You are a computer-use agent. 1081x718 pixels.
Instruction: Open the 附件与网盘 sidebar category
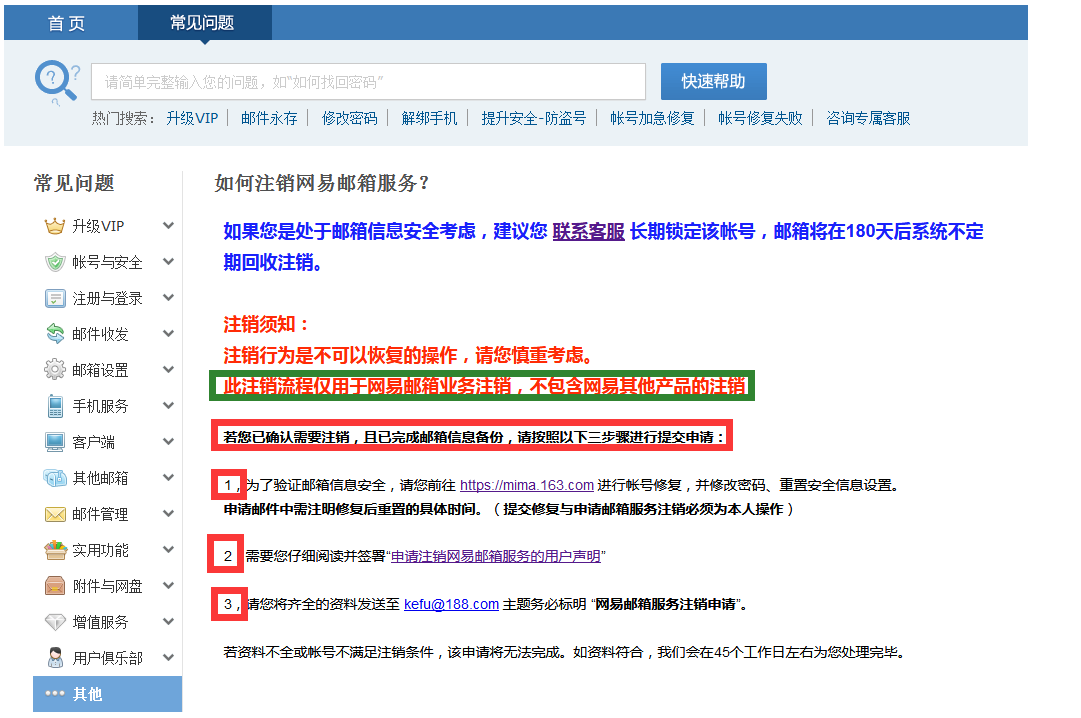pyautogui.click(x=108, y=586)
